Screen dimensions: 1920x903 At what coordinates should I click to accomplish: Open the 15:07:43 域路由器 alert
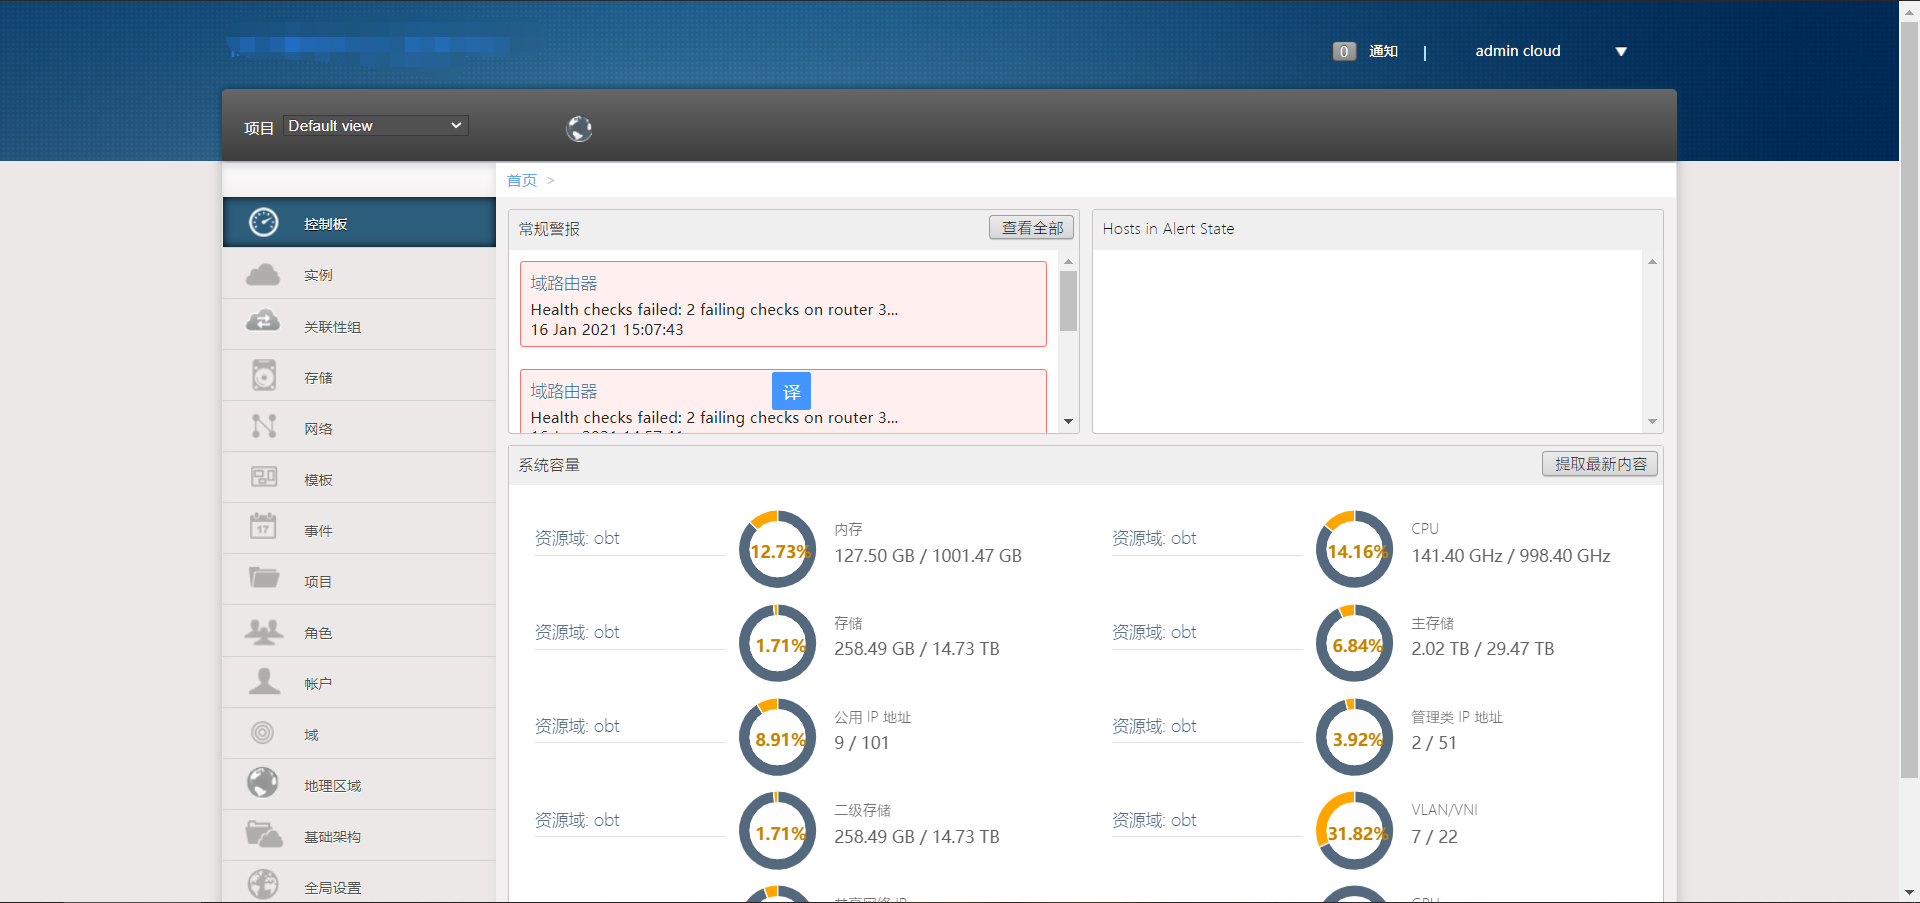(x=783, y=304)
